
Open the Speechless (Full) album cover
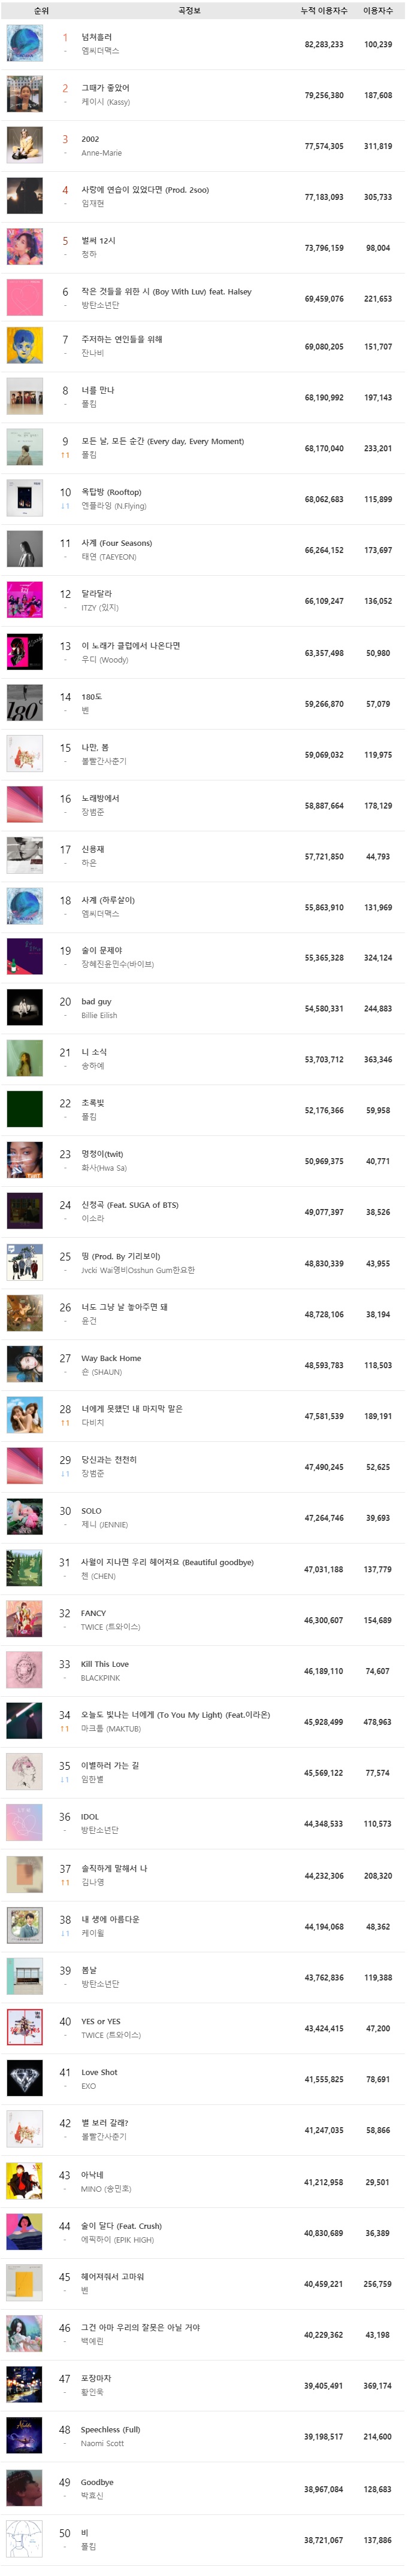(24, 2436)
